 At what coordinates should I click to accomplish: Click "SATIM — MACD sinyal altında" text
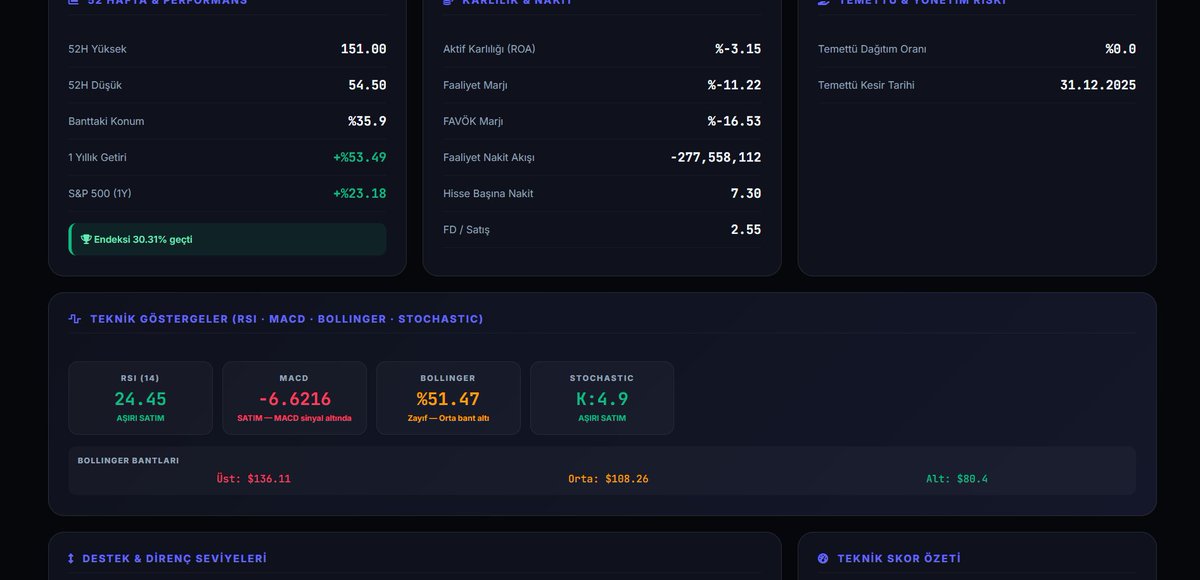294,418
